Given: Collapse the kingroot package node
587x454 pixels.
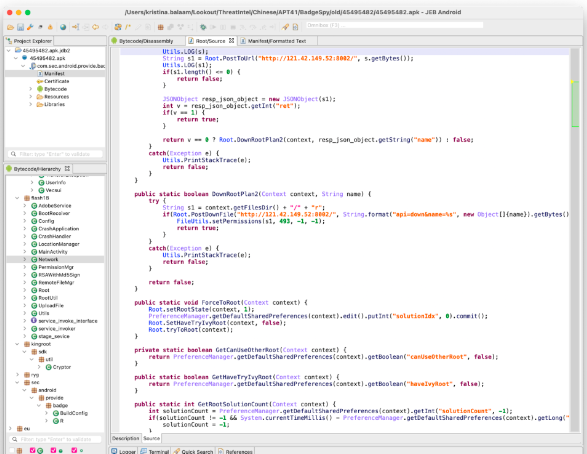Looking at the screenshot, I should tap(17, 344).
